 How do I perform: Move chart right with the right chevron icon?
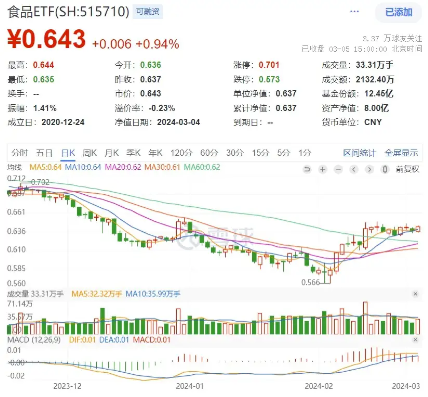tap(369, 170)
